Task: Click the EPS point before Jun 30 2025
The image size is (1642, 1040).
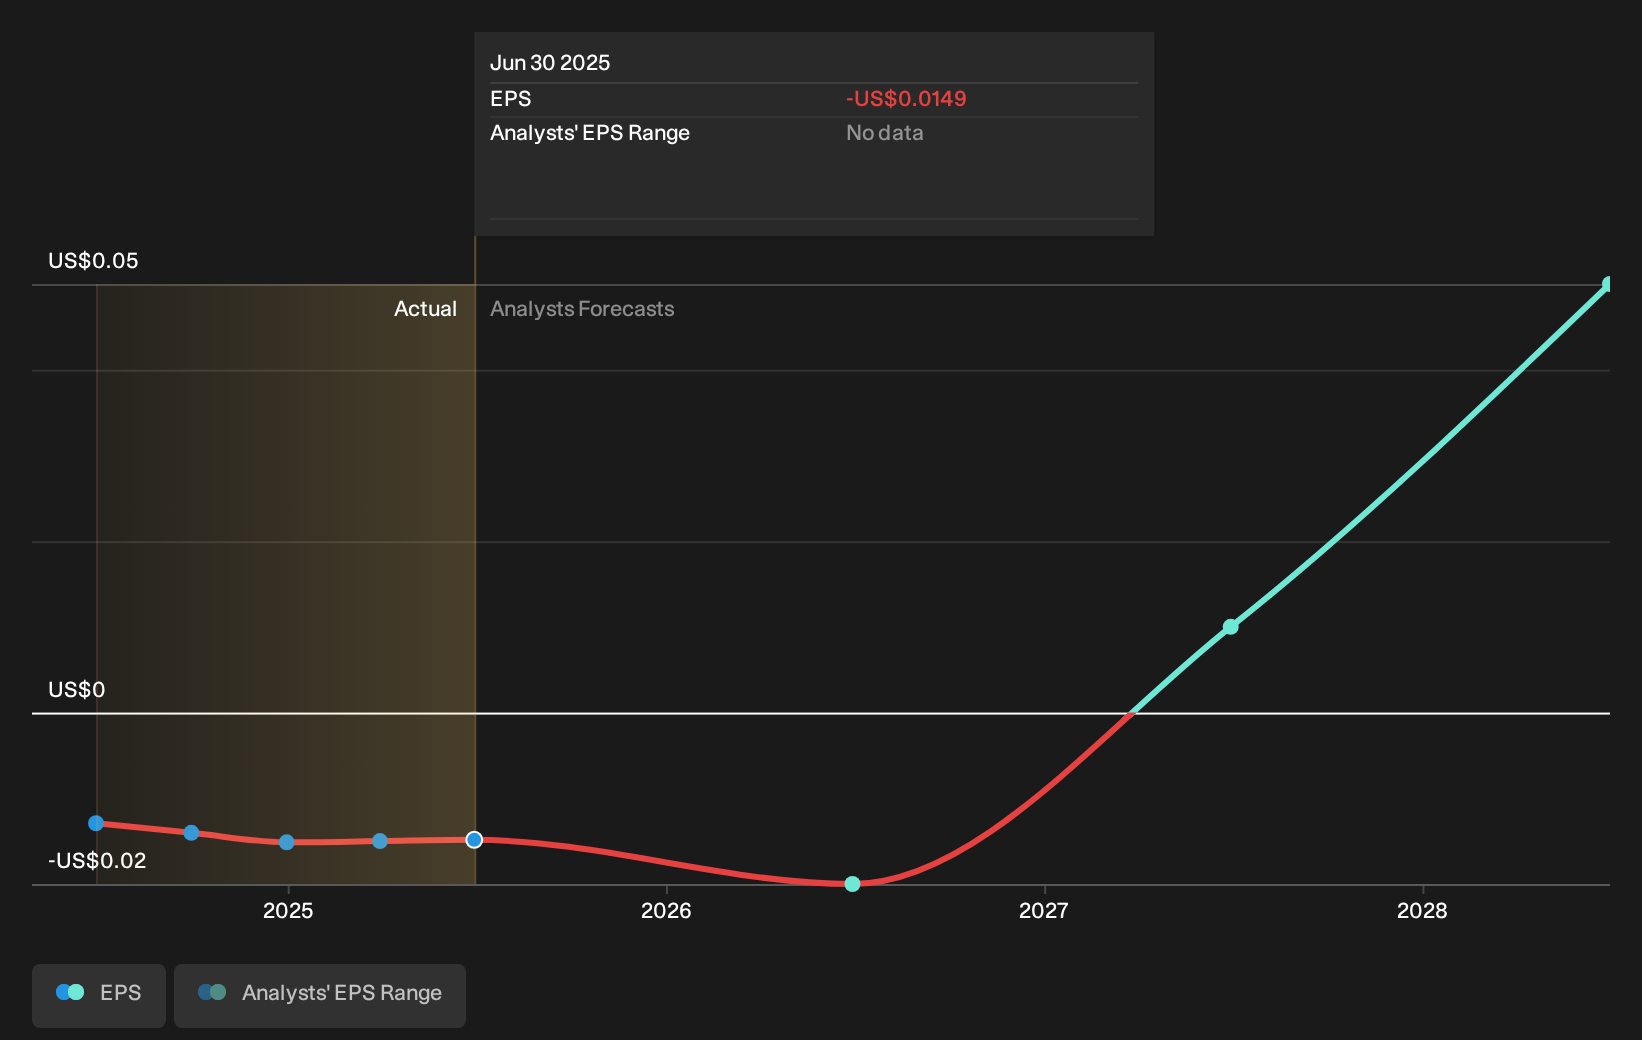Action: click(380, 841)
